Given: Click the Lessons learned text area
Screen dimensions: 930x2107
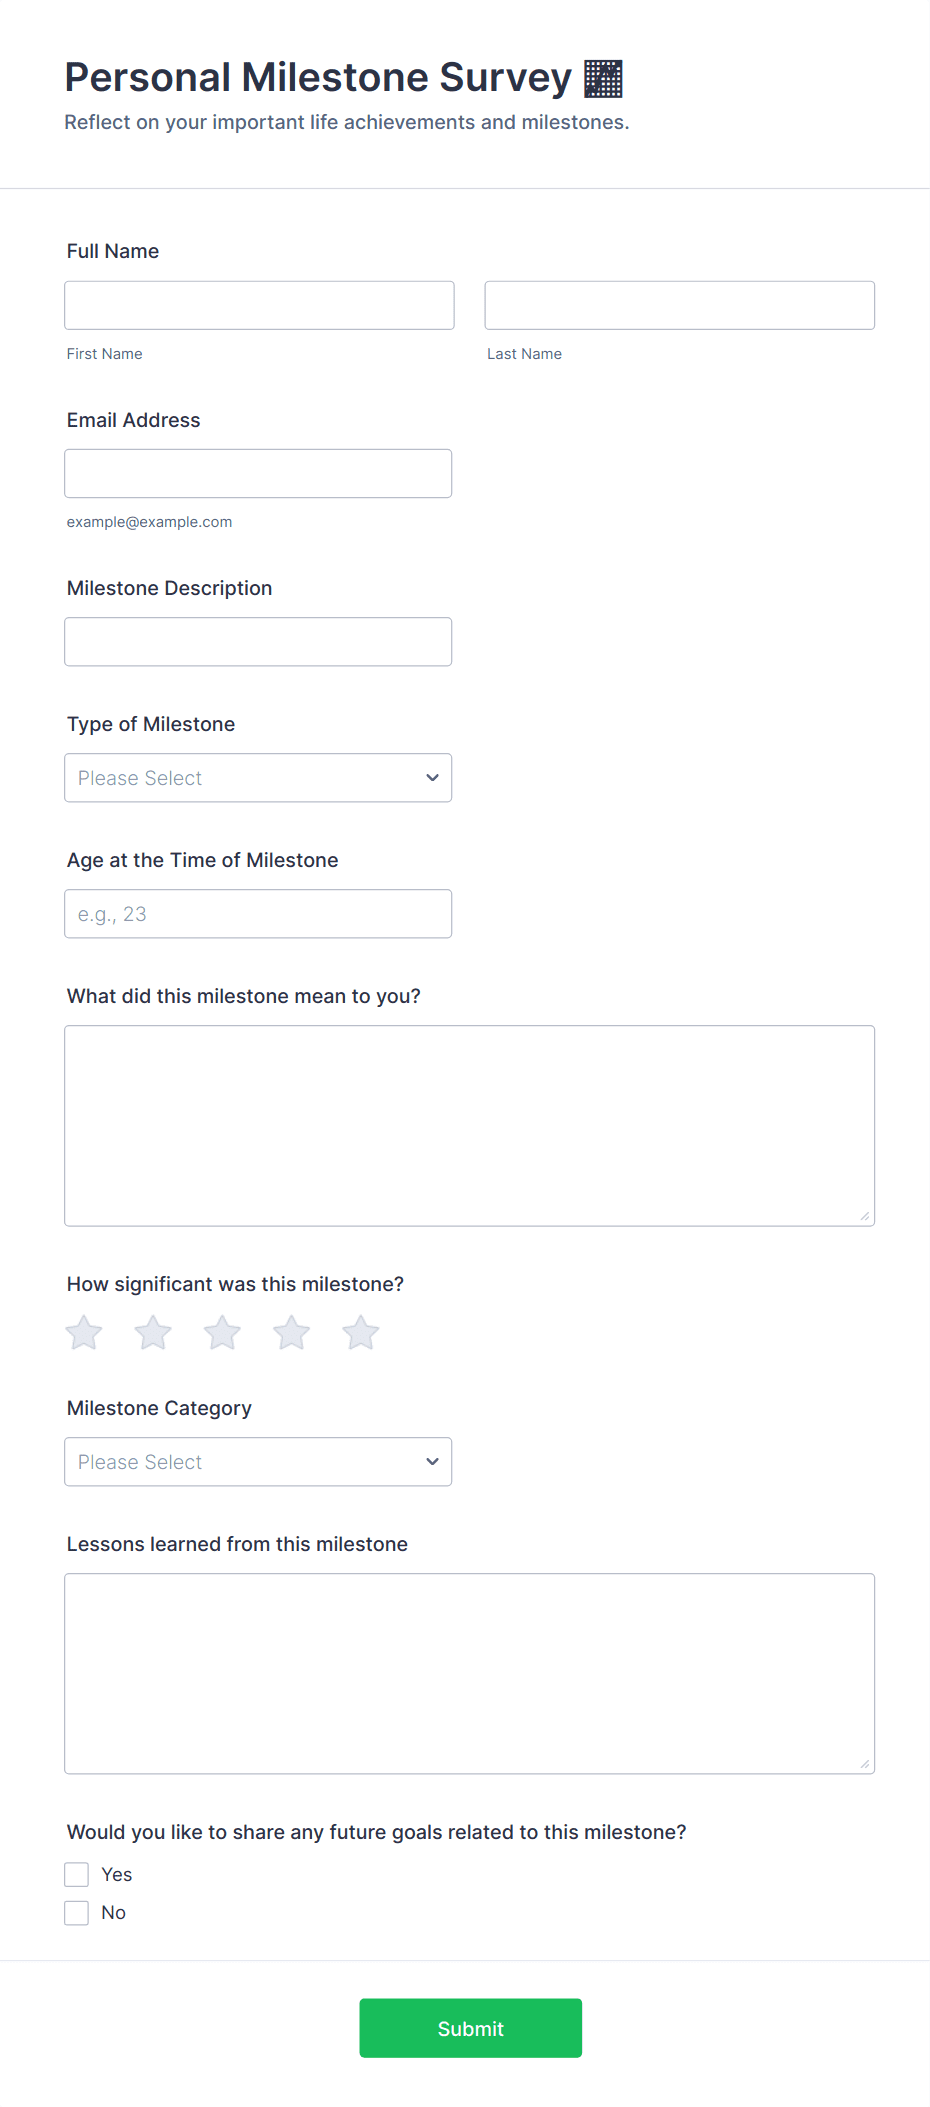Looking at the screenshot, I should pyautogui.click(x=469, y=1673).
